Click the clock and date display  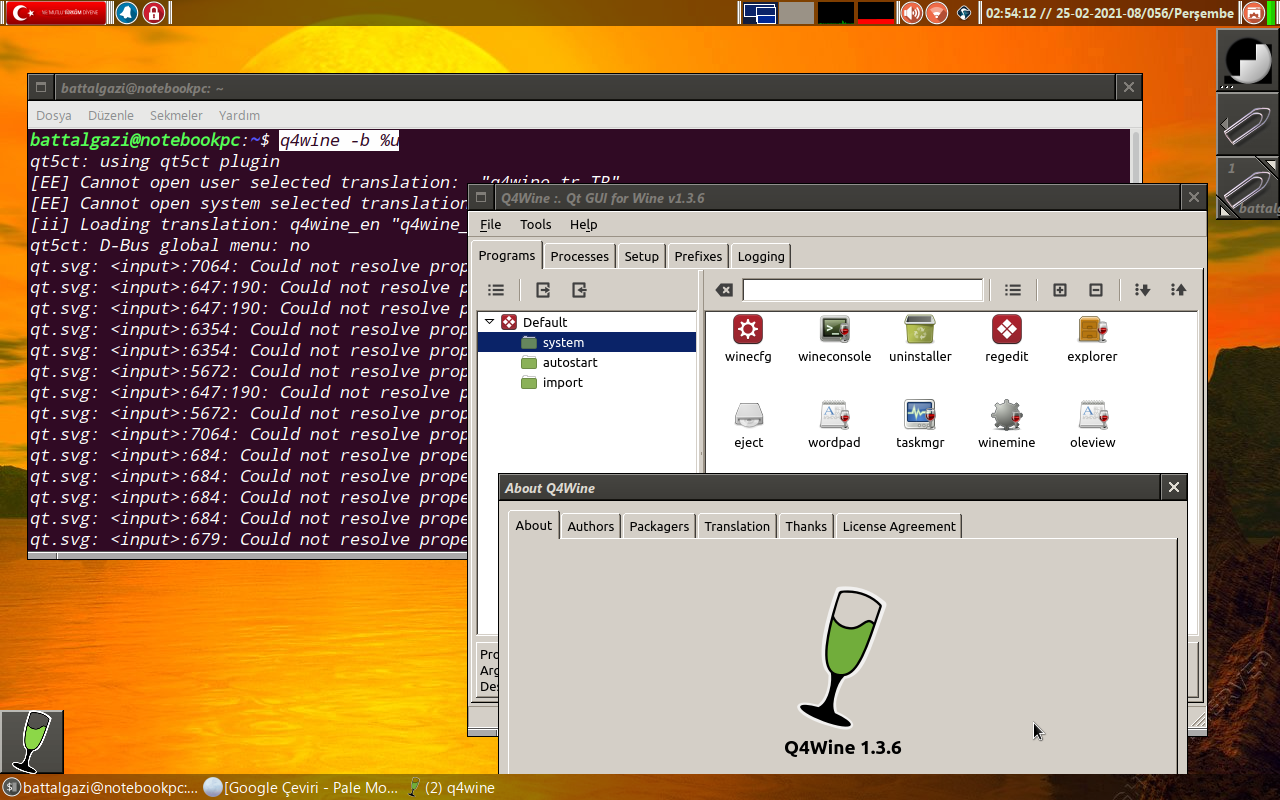click(1110, 13)
